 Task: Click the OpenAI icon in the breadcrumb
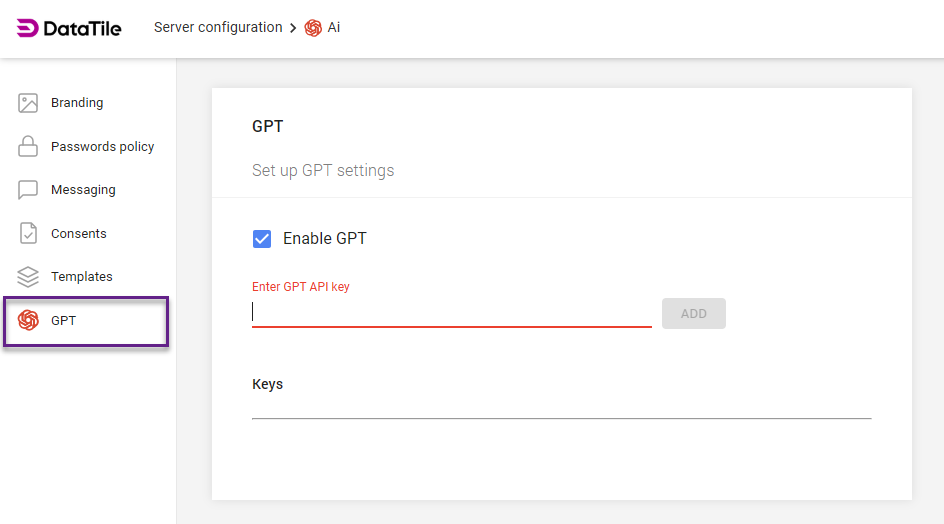pos(313,28)
